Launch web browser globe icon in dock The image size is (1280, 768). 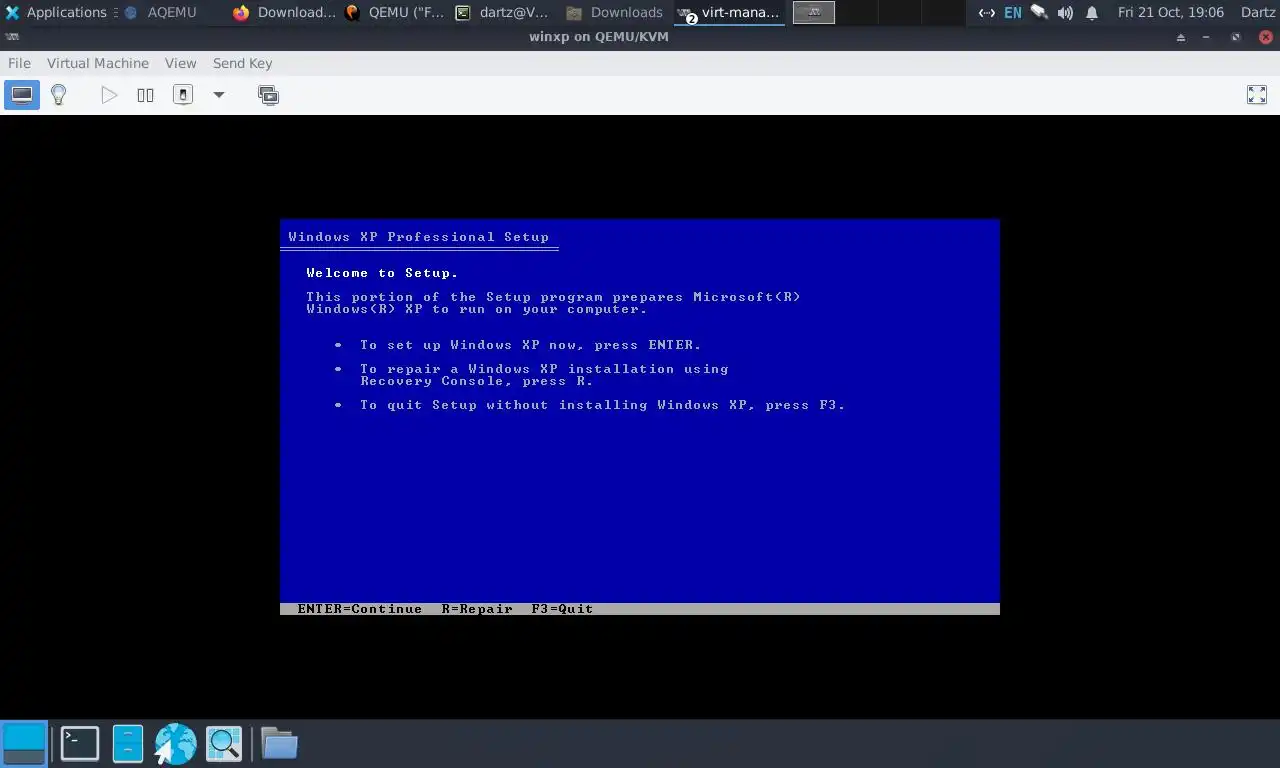[x=175, y=744]
